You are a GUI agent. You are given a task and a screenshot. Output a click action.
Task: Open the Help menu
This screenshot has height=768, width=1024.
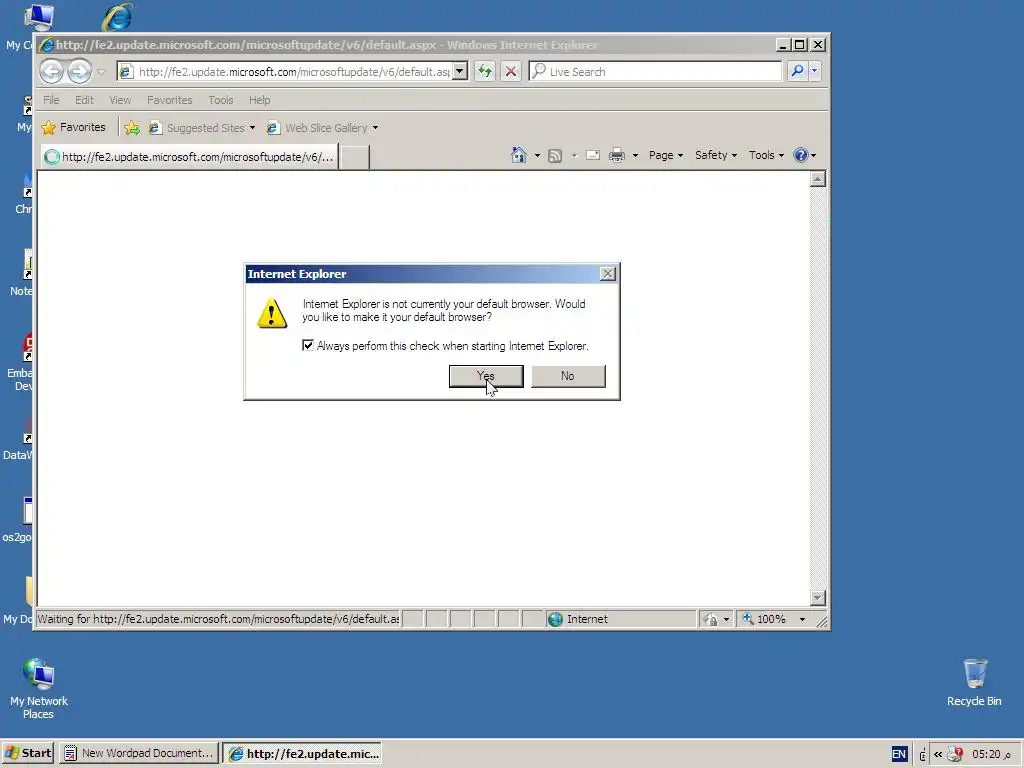[x=259, y=100]
